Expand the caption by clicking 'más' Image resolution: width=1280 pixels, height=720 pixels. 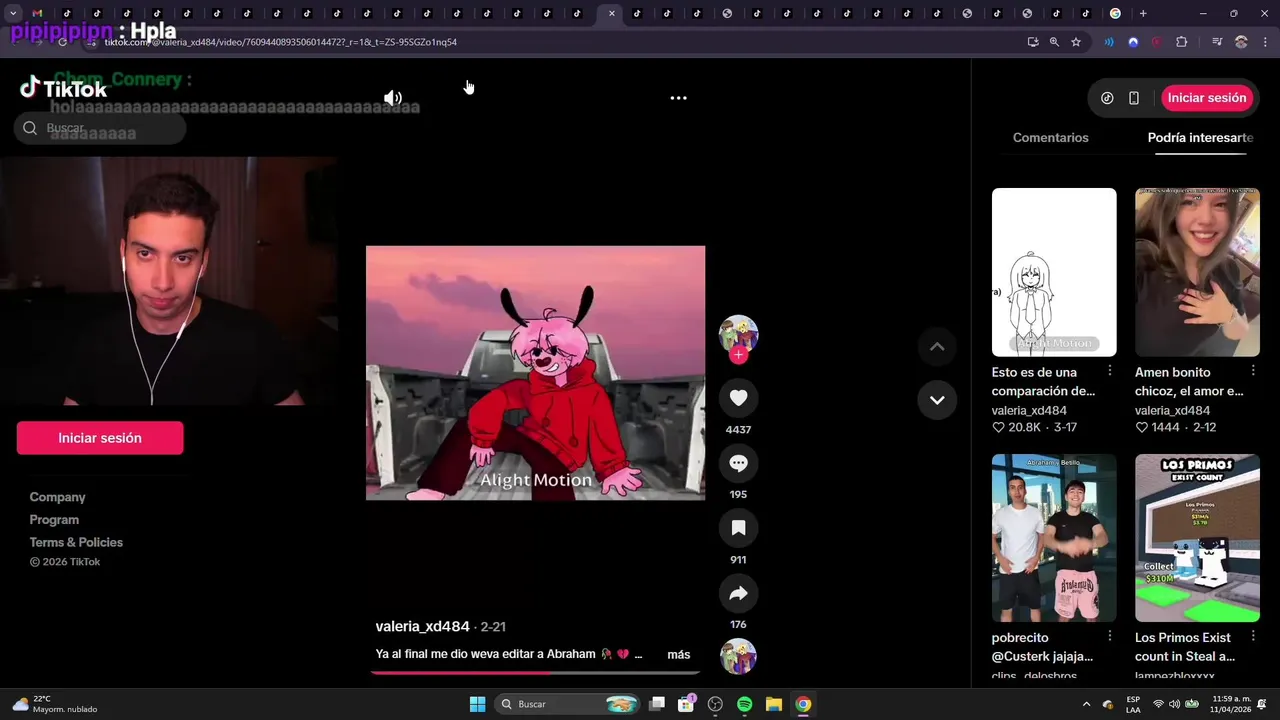(x=679, y=654)
